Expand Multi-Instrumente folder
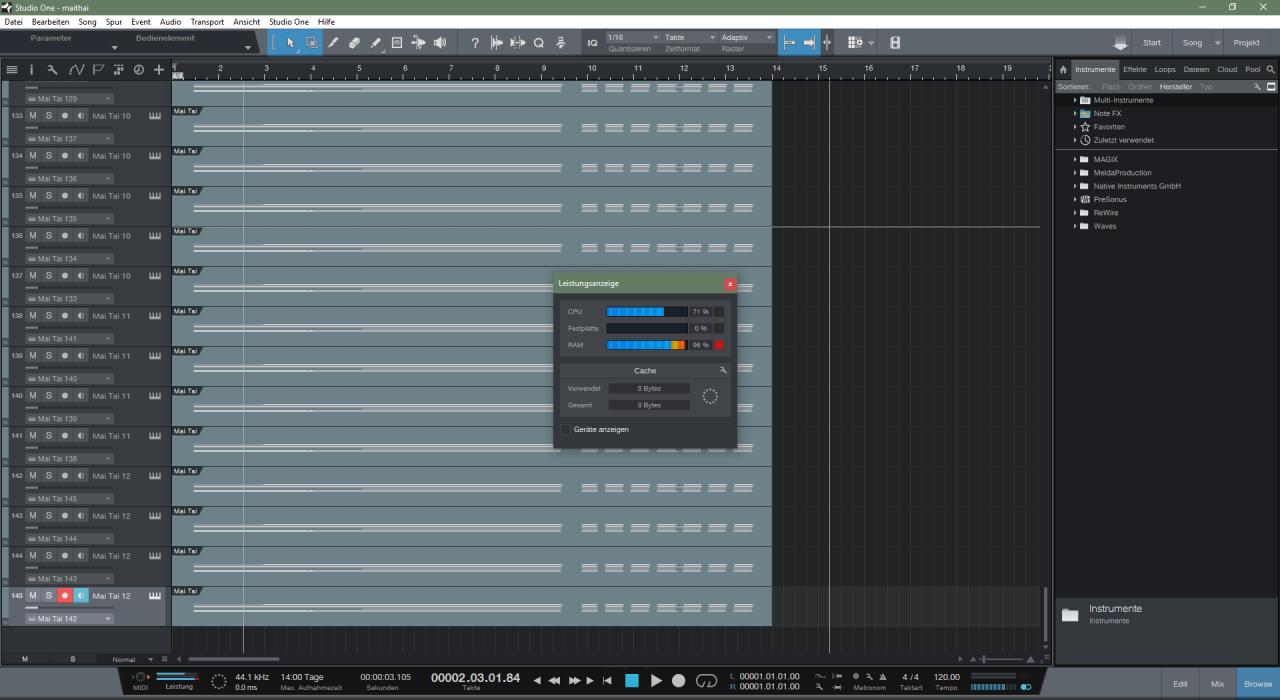 (1075, 100)
